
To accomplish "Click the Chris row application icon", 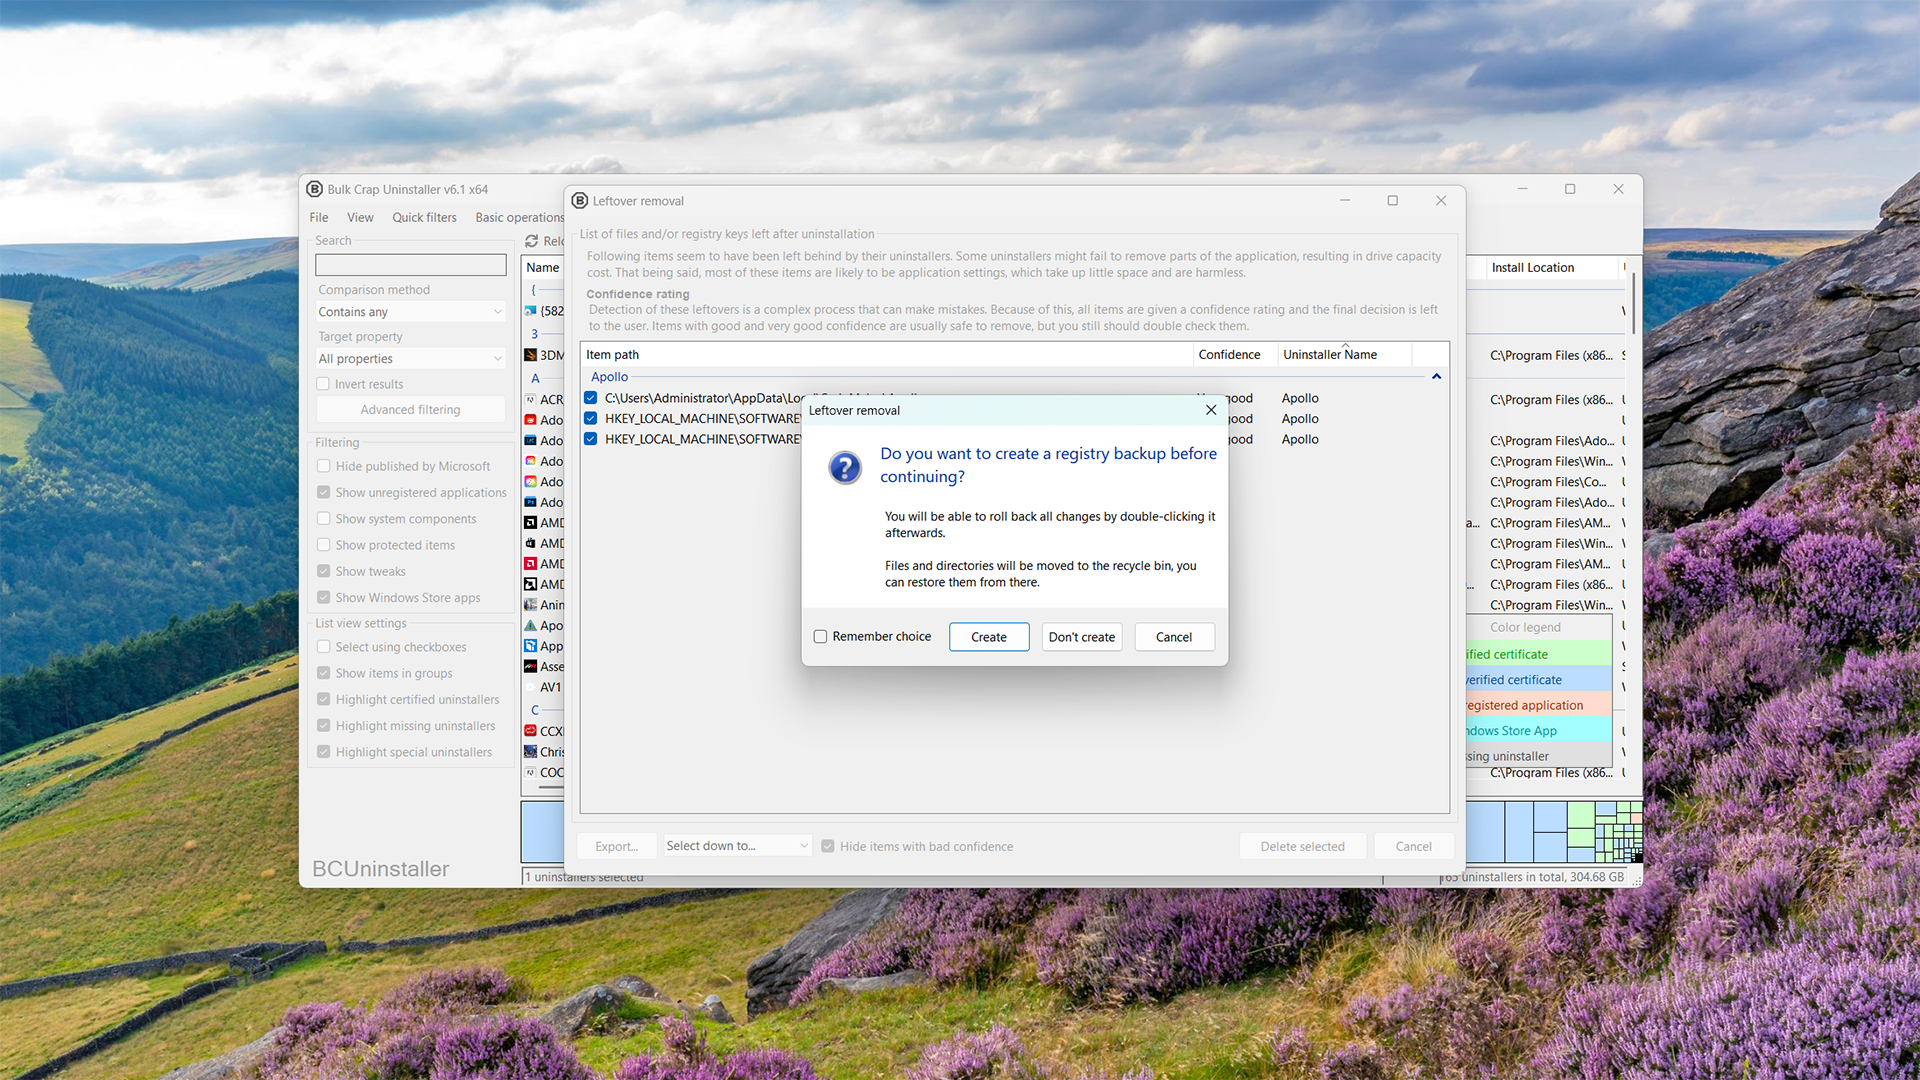I will click(x=531, y=752).
